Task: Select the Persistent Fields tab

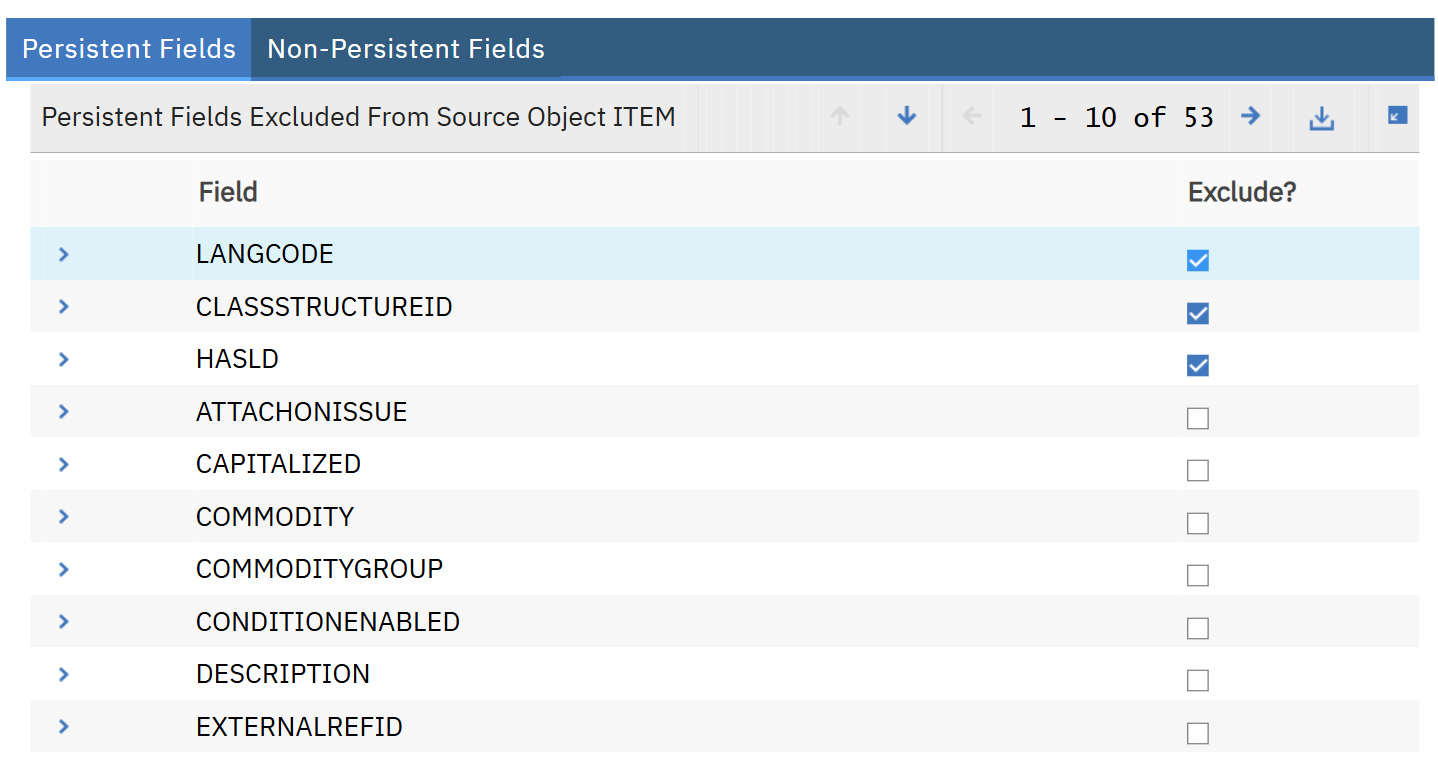Action: pyautogui.click(x=129, y=48)
